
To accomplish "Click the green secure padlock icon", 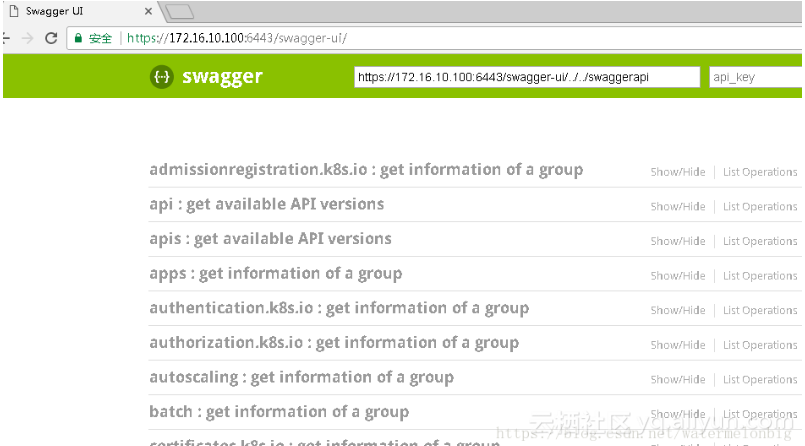I will tap(78, 38).
